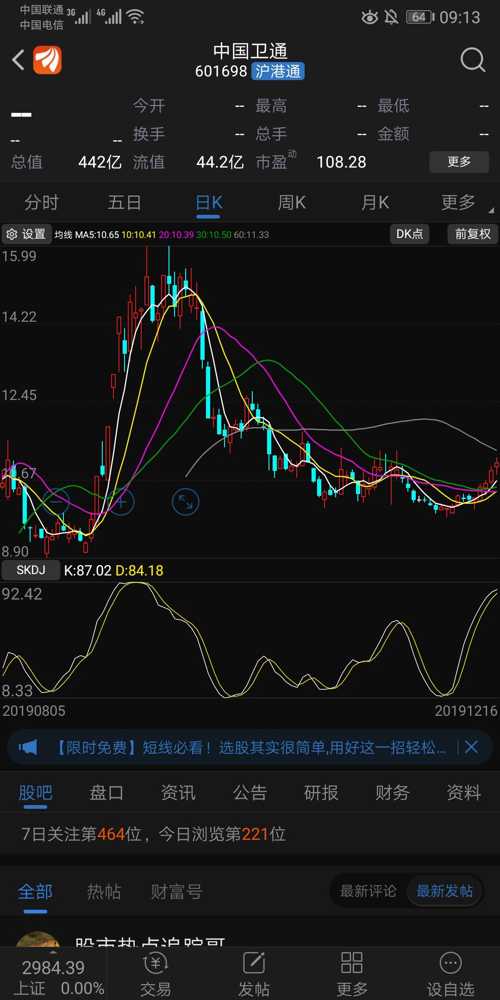500x1000 pixels.
Task: Tap the start date 20190805 label
Action: (x=34, y=710)
